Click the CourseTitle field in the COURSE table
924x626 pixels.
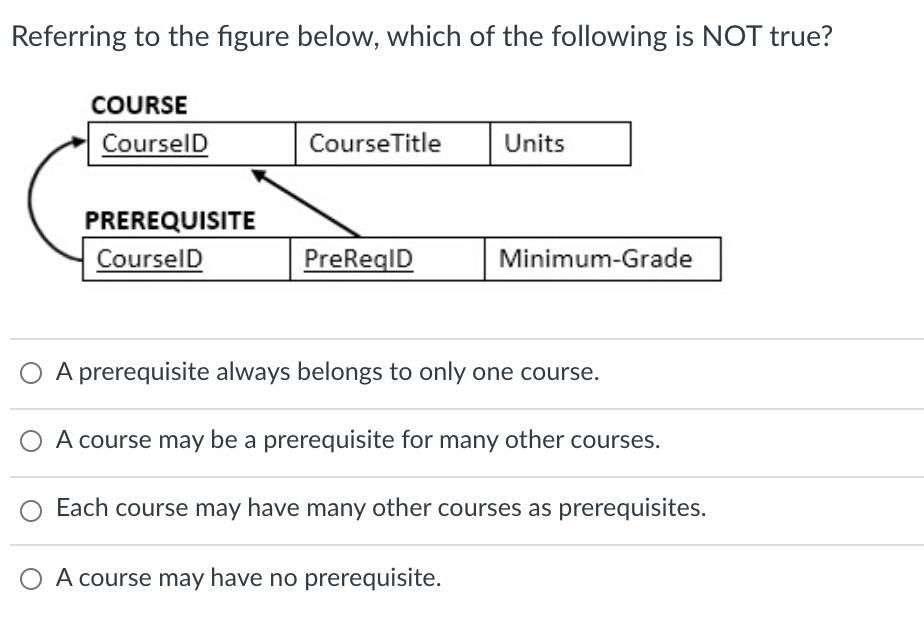pyautogui.click(x=374, y=143)
